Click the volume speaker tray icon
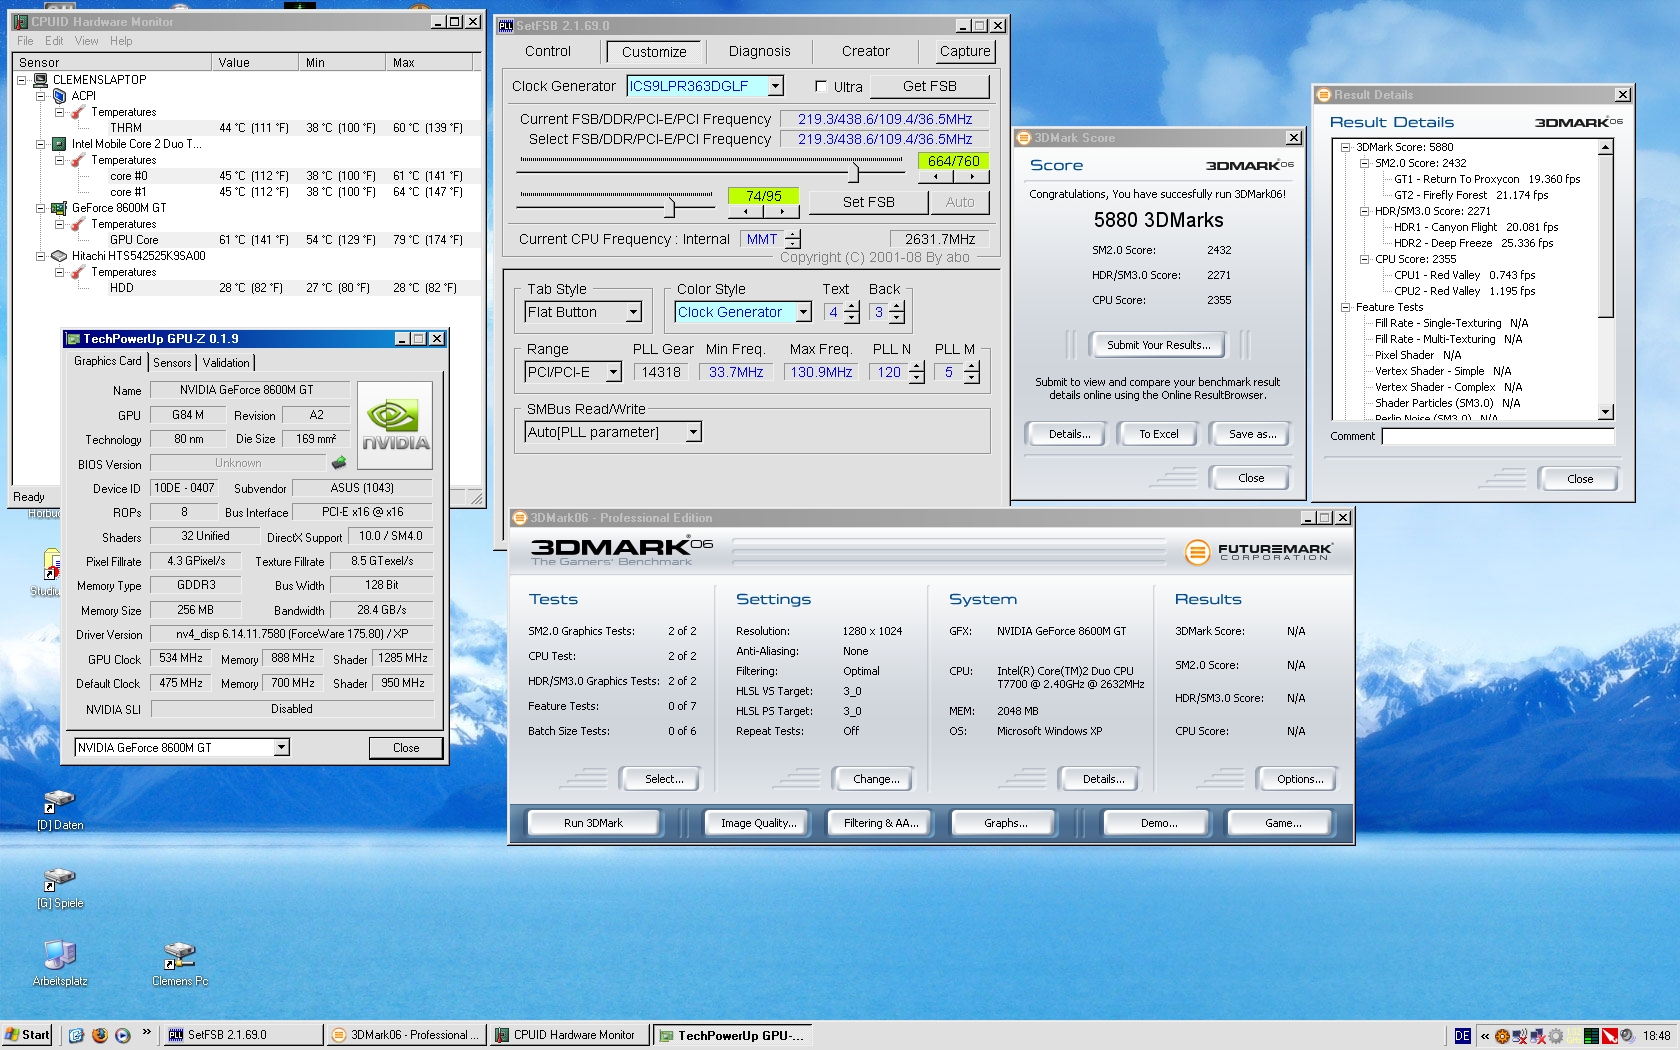1680x1050 pixels. click(1628, 1036)
